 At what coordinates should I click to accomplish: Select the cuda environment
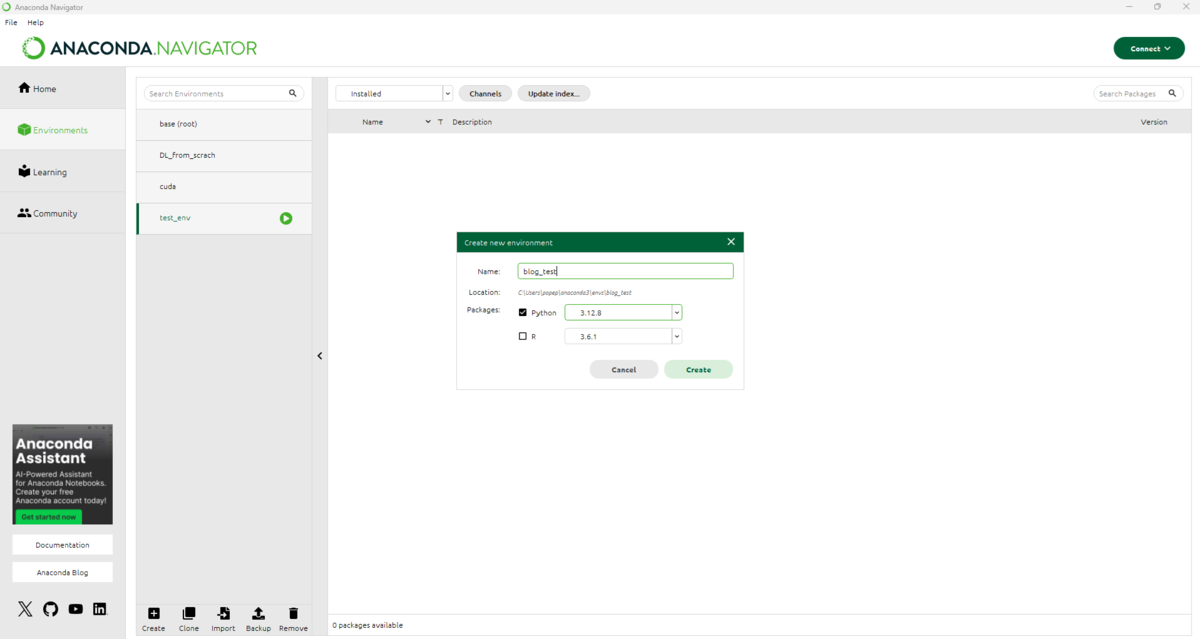224,186
